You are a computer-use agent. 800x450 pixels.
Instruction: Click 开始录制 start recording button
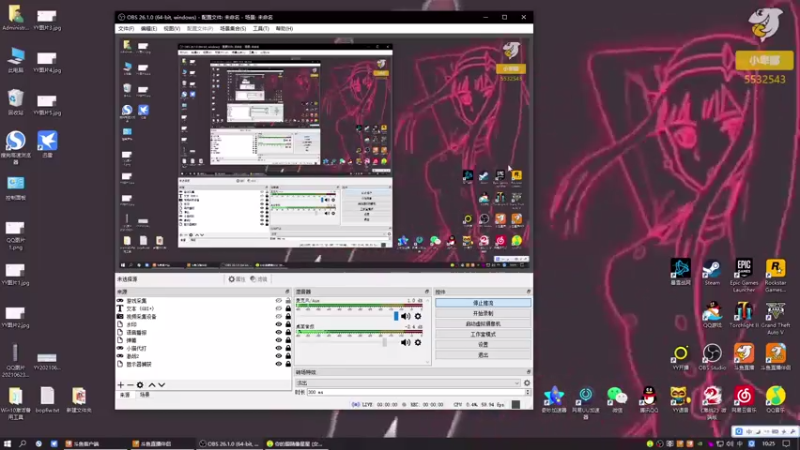pyautogui.click(x=483, y=313)
